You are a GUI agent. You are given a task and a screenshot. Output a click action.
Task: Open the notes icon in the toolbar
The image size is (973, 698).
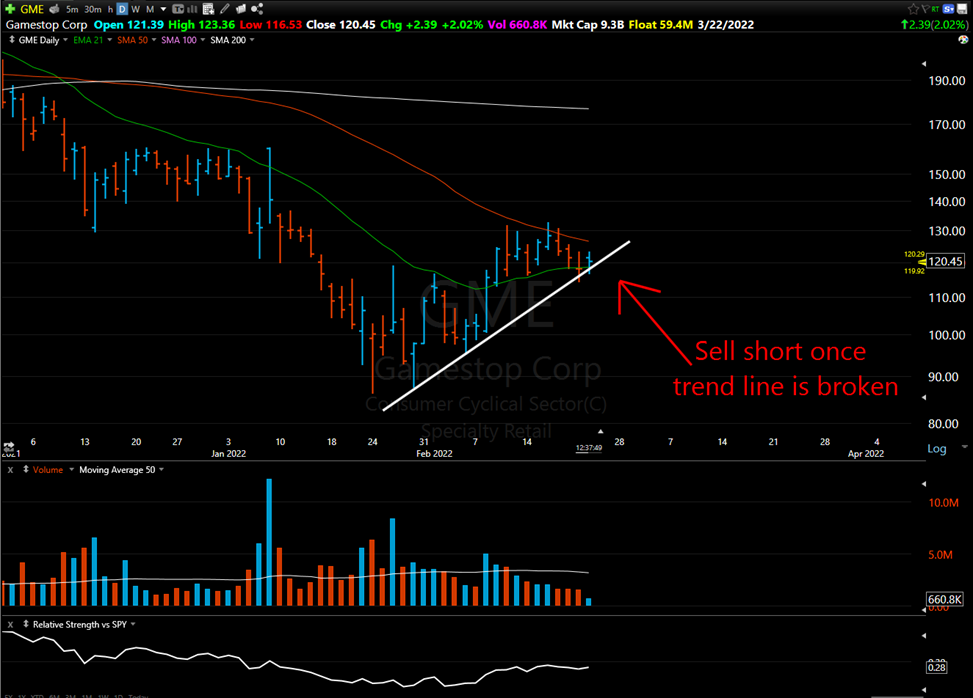pos(241,9)
